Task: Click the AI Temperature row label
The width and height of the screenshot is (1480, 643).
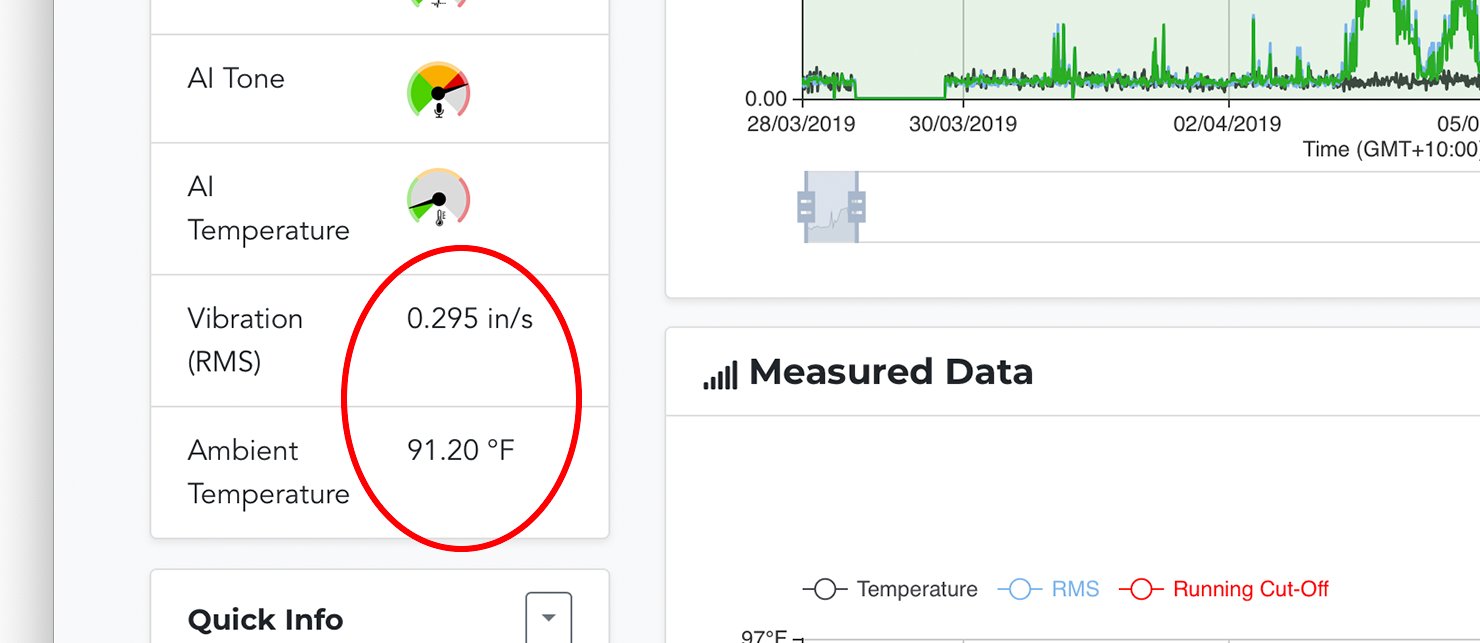Action: click(x=268, y=208)
